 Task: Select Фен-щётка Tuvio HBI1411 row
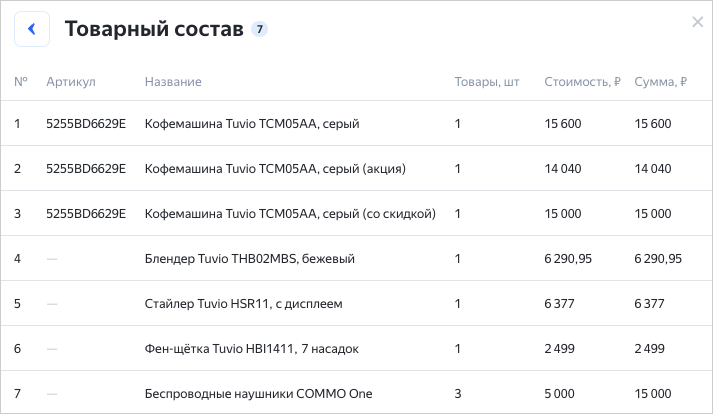click(251, 349)
